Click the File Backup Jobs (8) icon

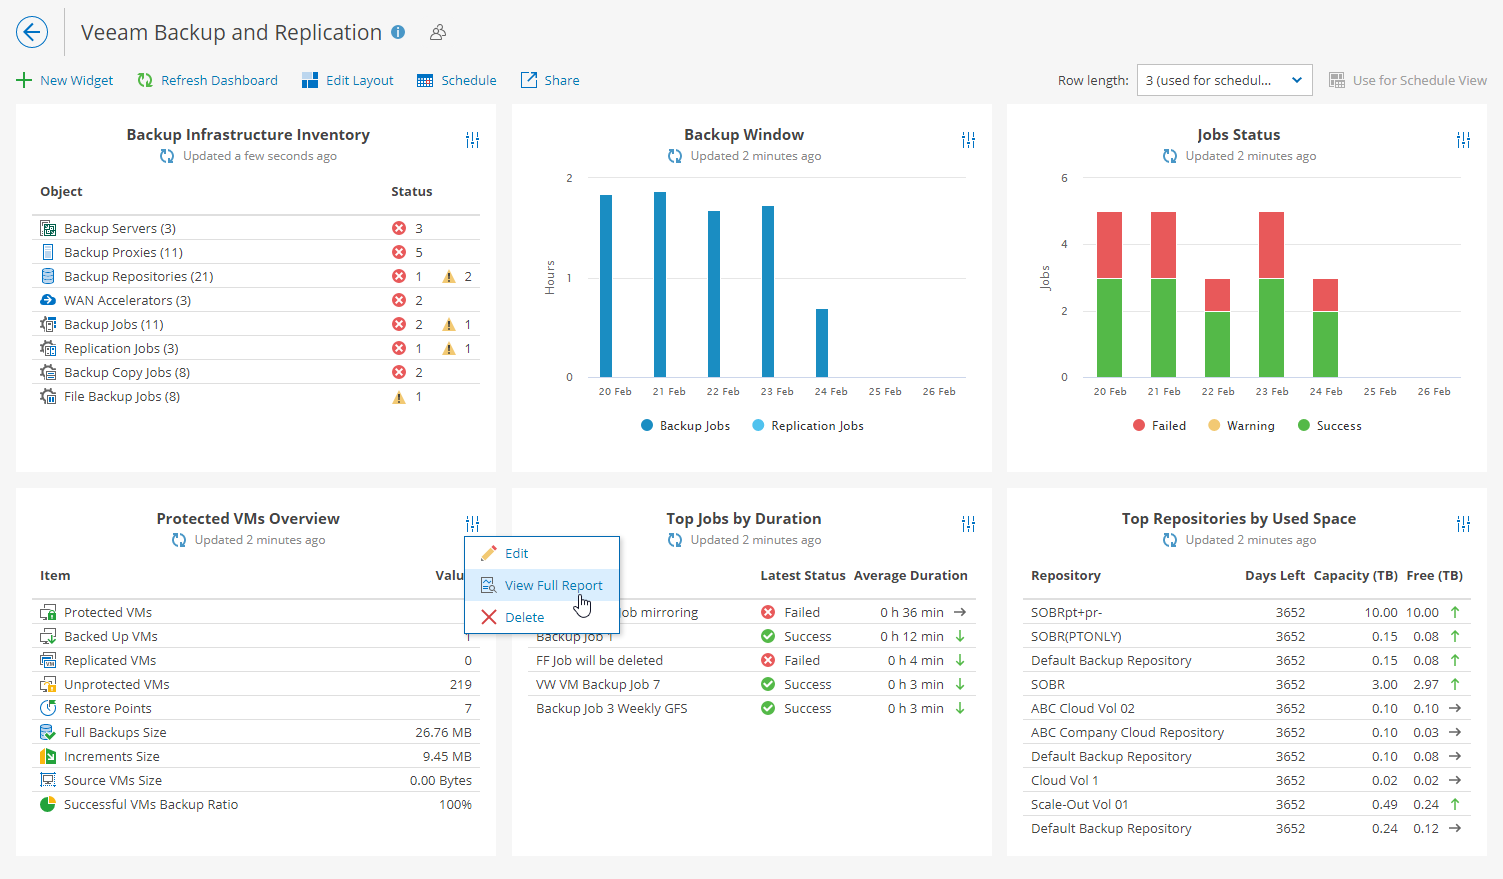tap(48, 396)
